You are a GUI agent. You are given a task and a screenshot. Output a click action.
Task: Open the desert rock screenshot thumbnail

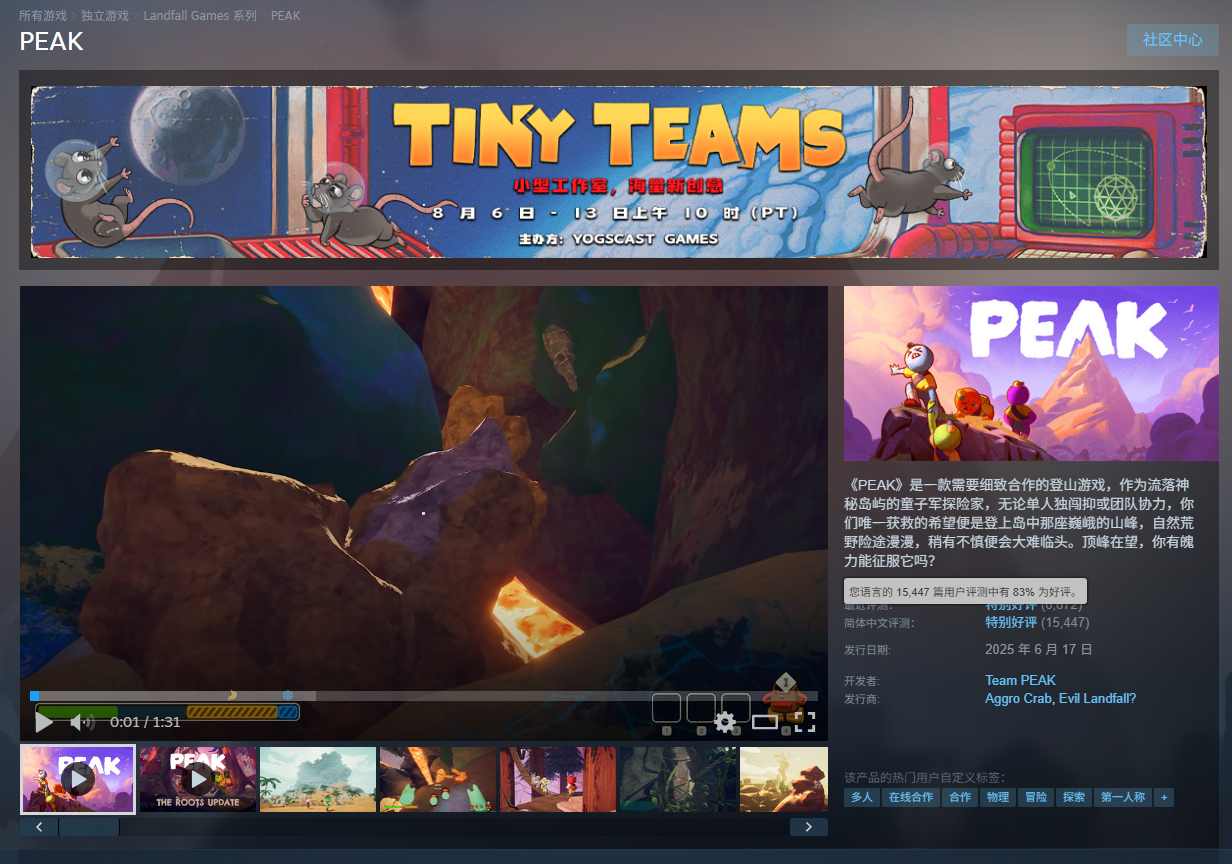(784, 778)
